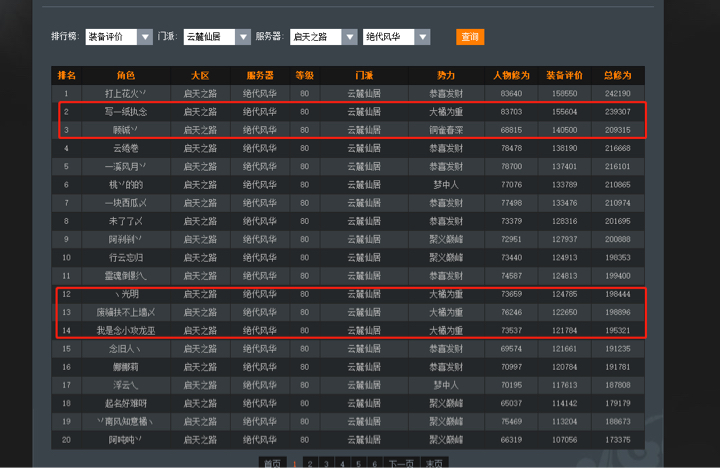Expand the server dropdown showing 绝代风华
Screen dimensions: 720x468
(x=396, y=37)
